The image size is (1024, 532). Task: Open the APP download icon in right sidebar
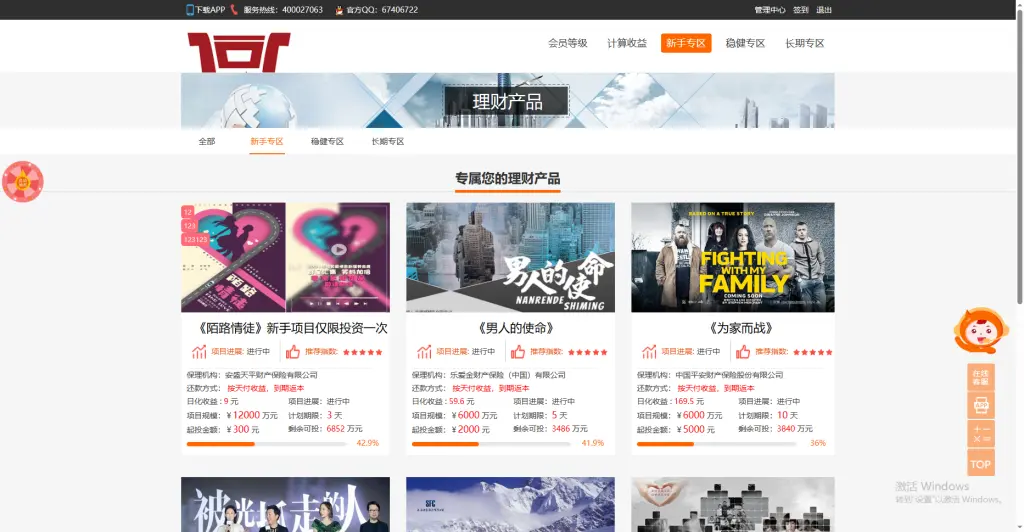(x=981, y=405)
